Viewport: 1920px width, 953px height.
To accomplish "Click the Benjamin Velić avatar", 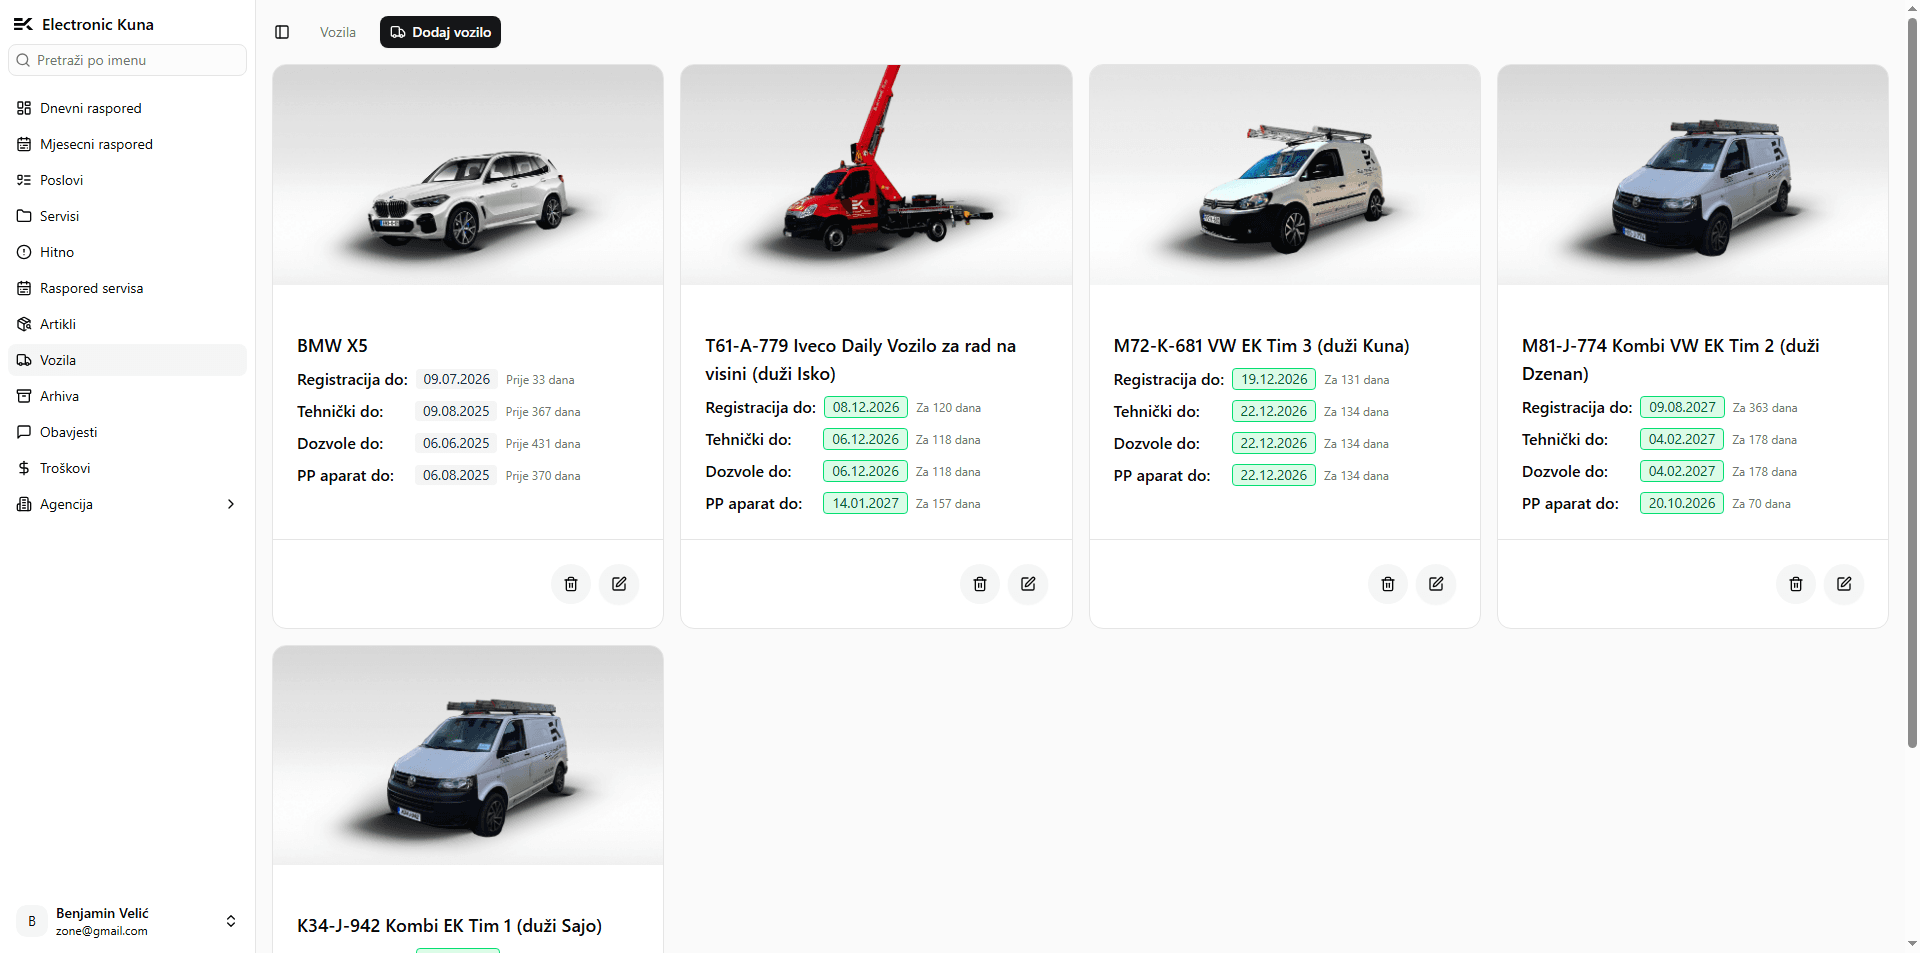I will point(32,921).
